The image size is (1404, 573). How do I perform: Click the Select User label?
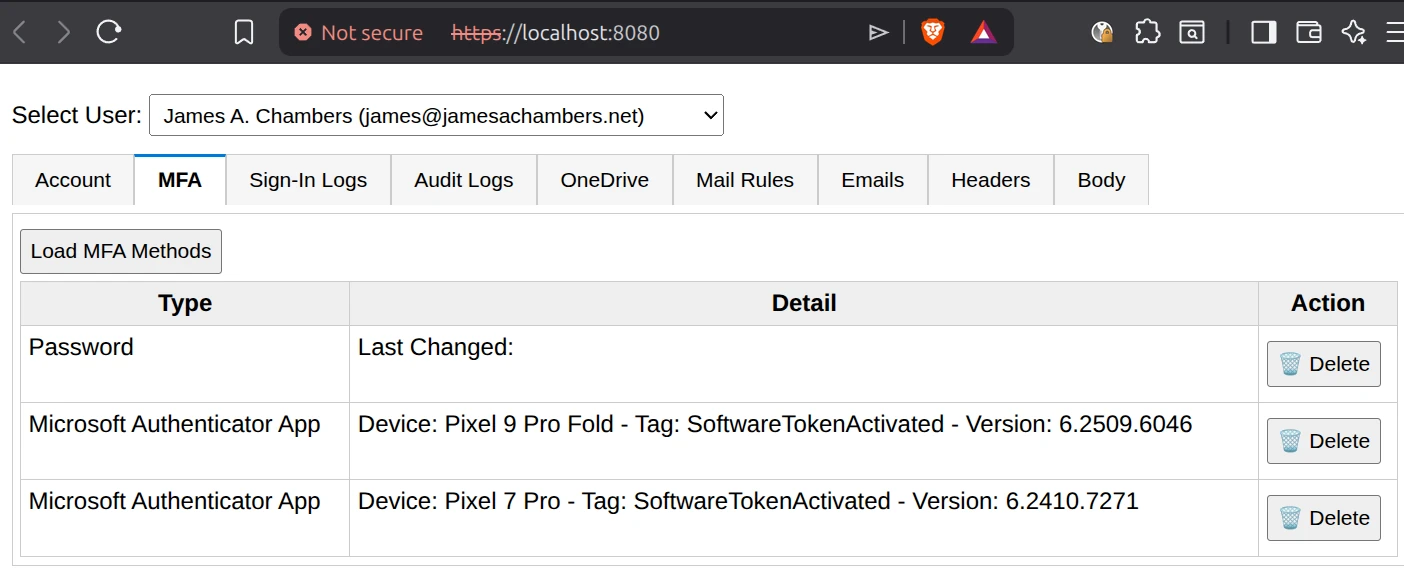pyautogui.click(x=77, y=115)
